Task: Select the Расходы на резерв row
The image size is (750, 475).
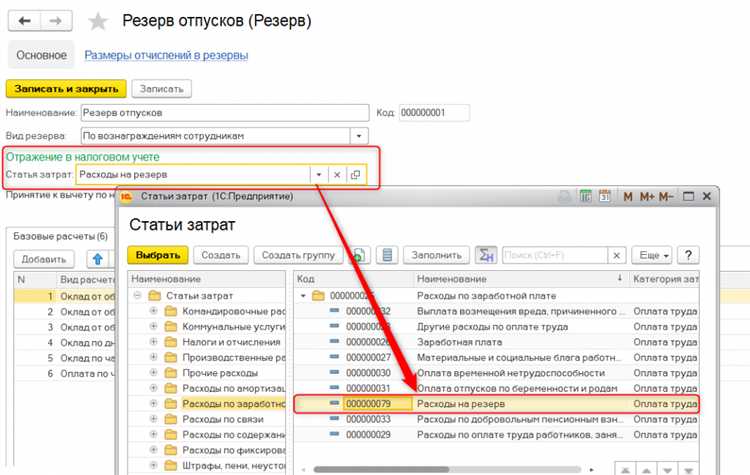Action: pyautogui.click(x=496, y=404)
